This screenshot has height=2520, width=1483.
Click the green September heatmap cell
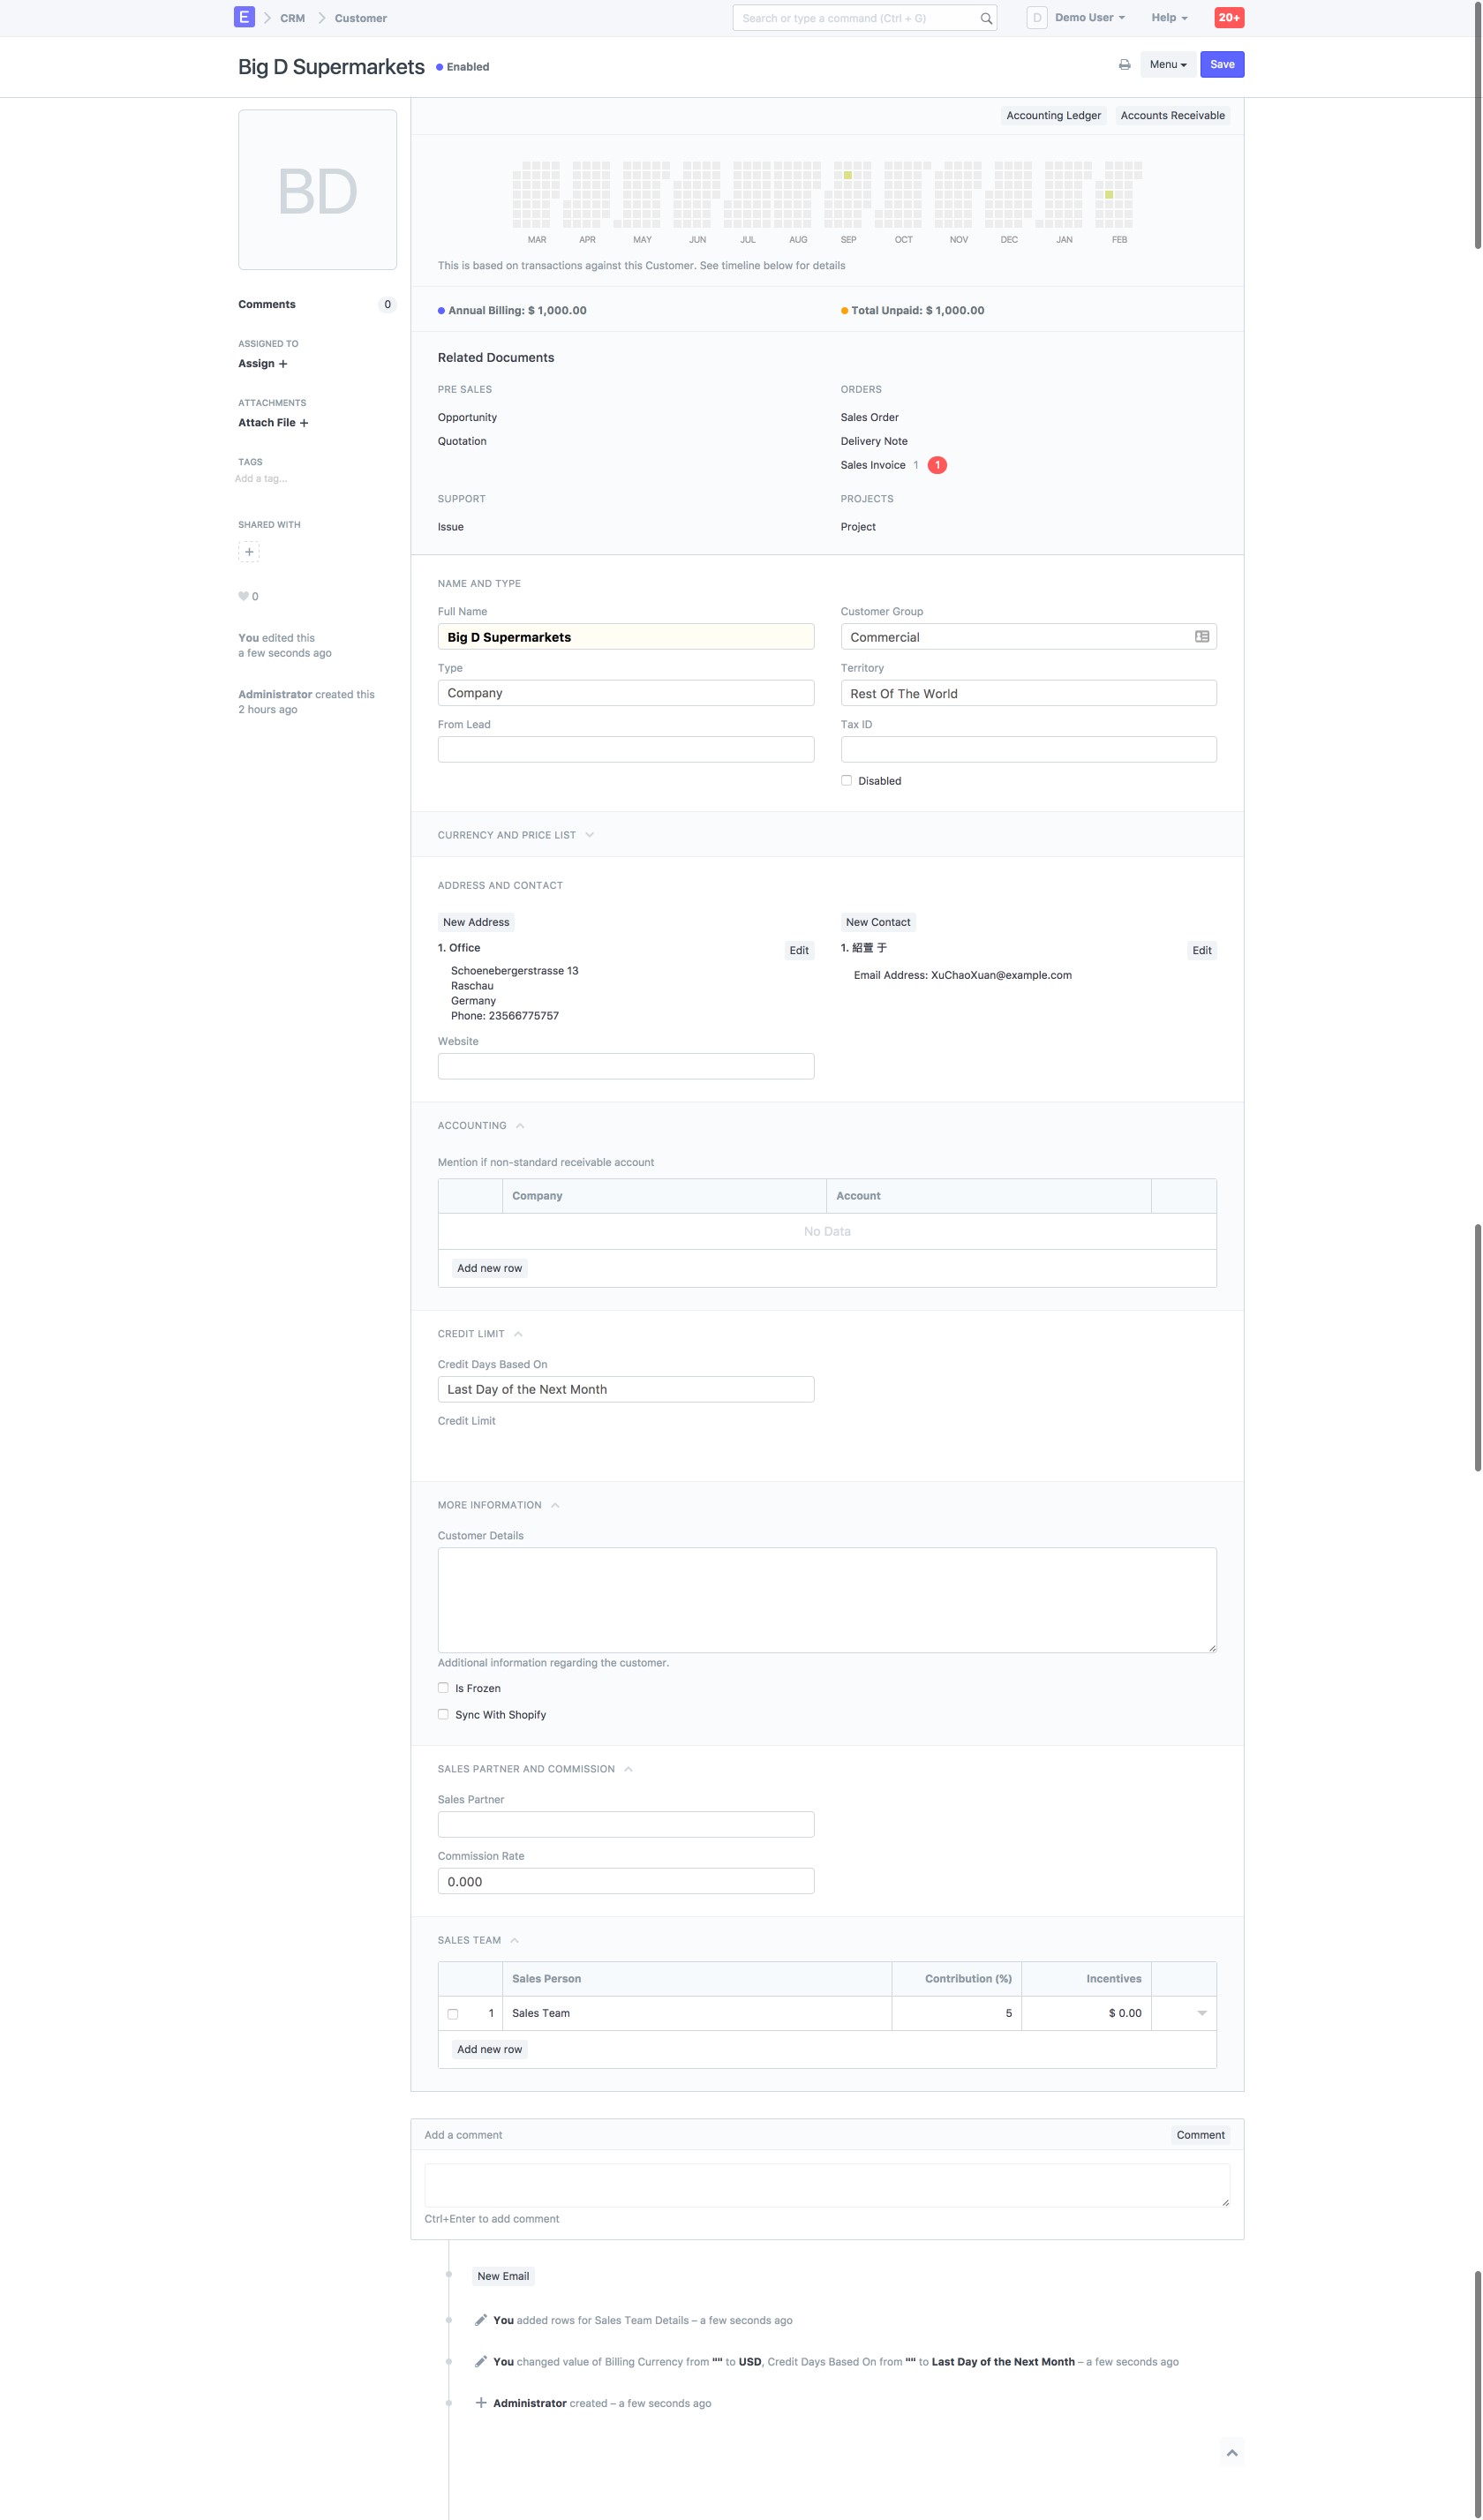pos(847,175)
